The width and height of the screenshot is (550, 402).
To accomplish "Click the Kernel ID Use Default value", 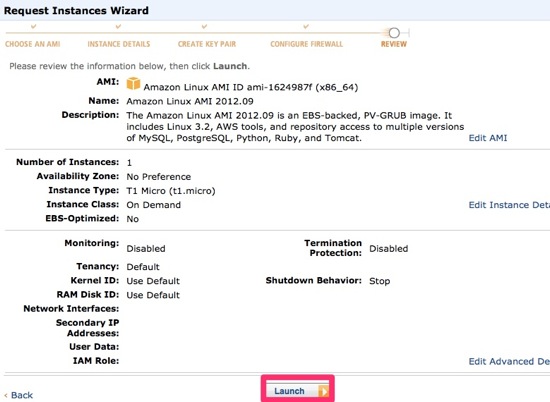I will pos(153,281).
